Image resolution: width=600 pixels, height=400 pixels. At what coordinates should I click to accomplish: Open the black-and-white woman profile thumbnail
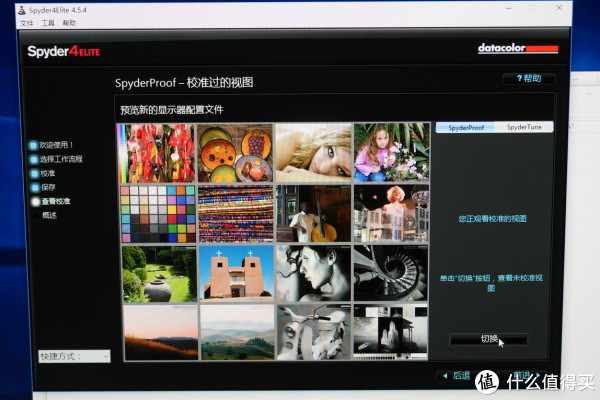click(x=313, y=273)
